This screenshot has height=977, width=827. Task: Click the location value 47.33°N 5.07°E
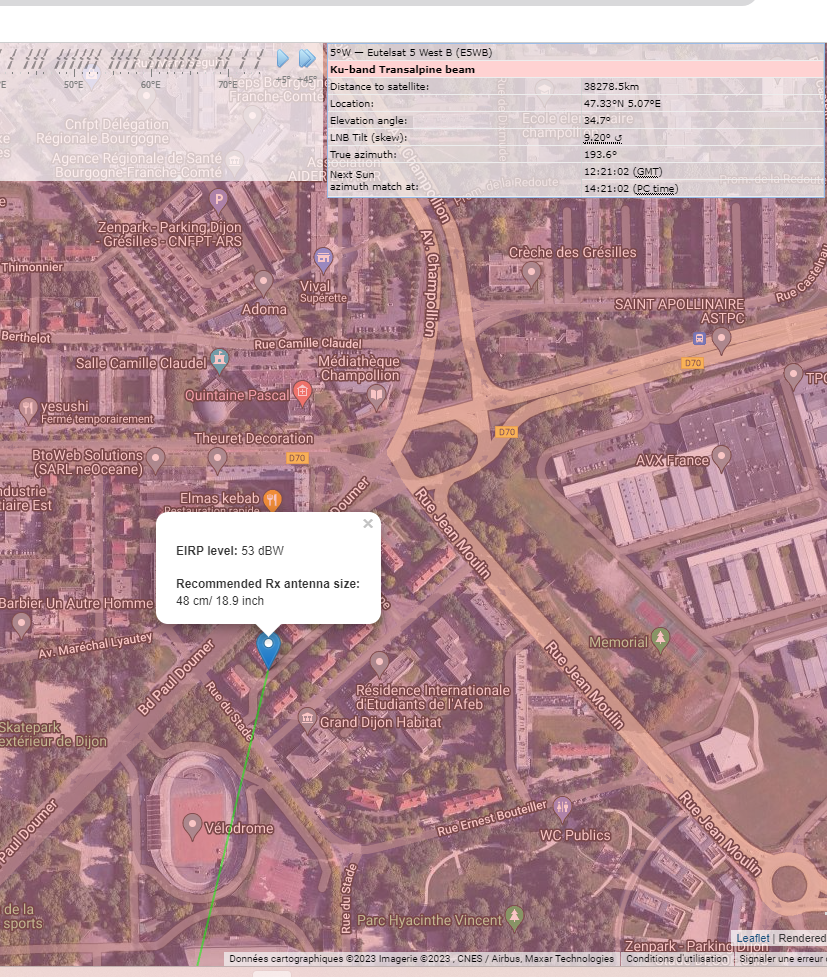pos(622,103)
